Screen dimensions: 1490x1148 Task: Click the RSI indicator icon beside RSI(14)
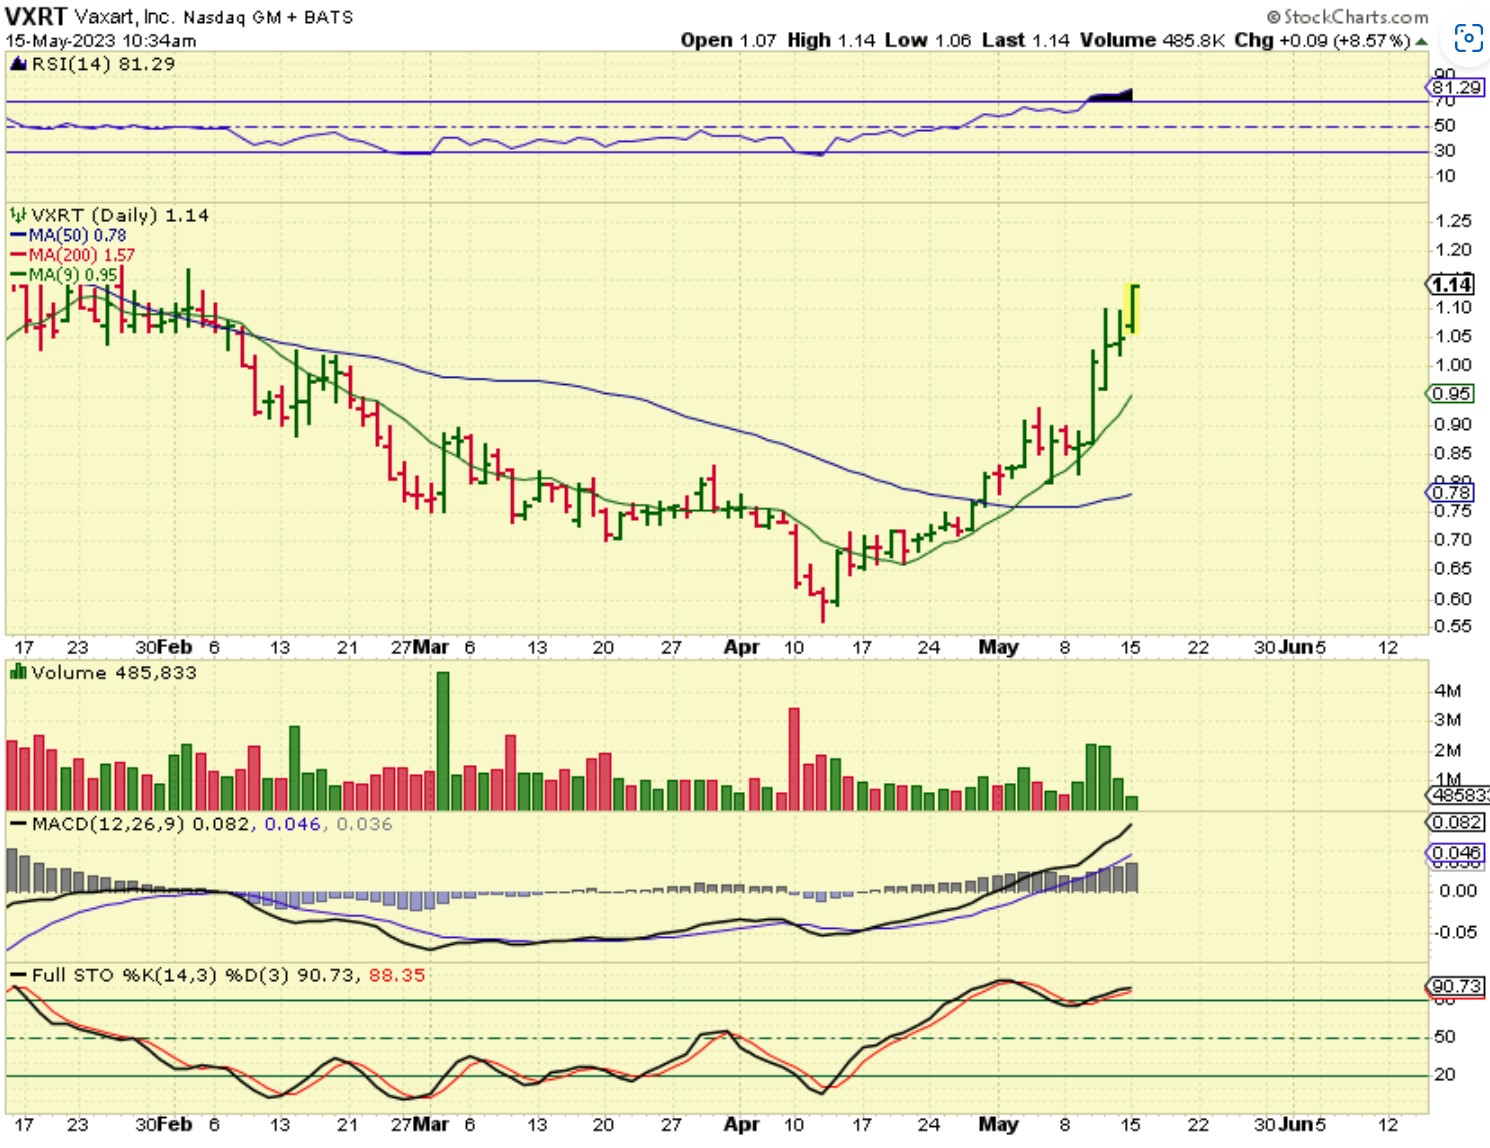pos(18,64)
